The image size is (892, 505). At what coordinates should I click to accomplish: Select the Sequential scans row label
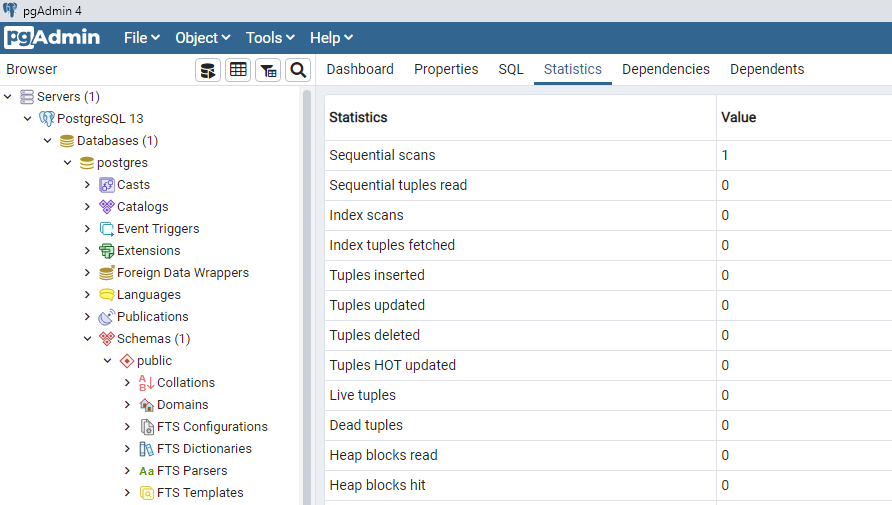pyautogui.click(x=382, y=155)
